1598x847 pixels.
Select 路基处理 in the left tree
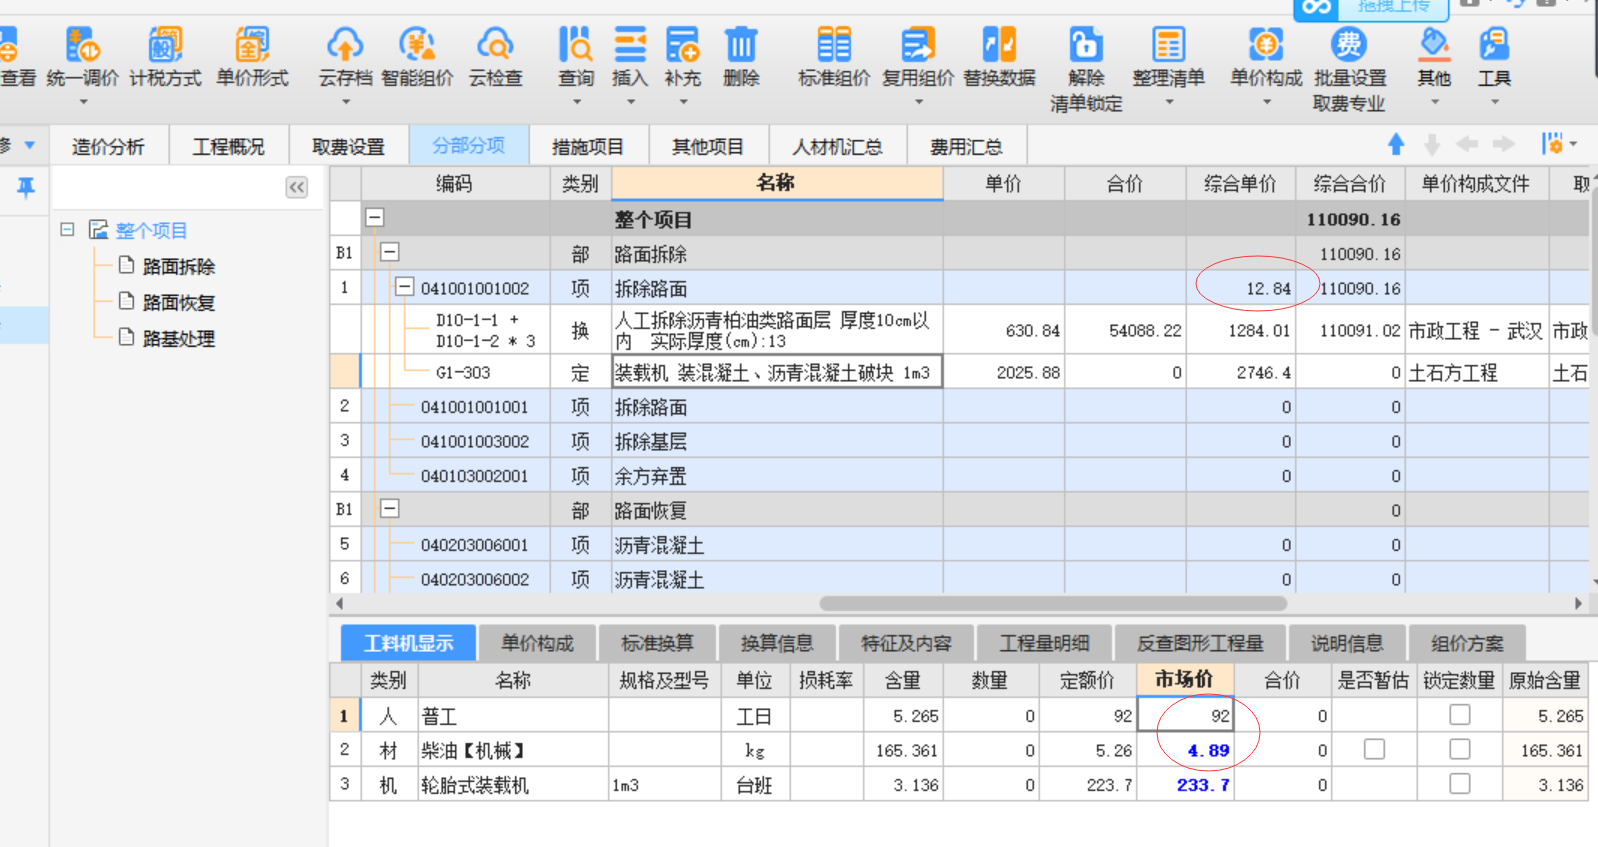(x=178, y=338)
